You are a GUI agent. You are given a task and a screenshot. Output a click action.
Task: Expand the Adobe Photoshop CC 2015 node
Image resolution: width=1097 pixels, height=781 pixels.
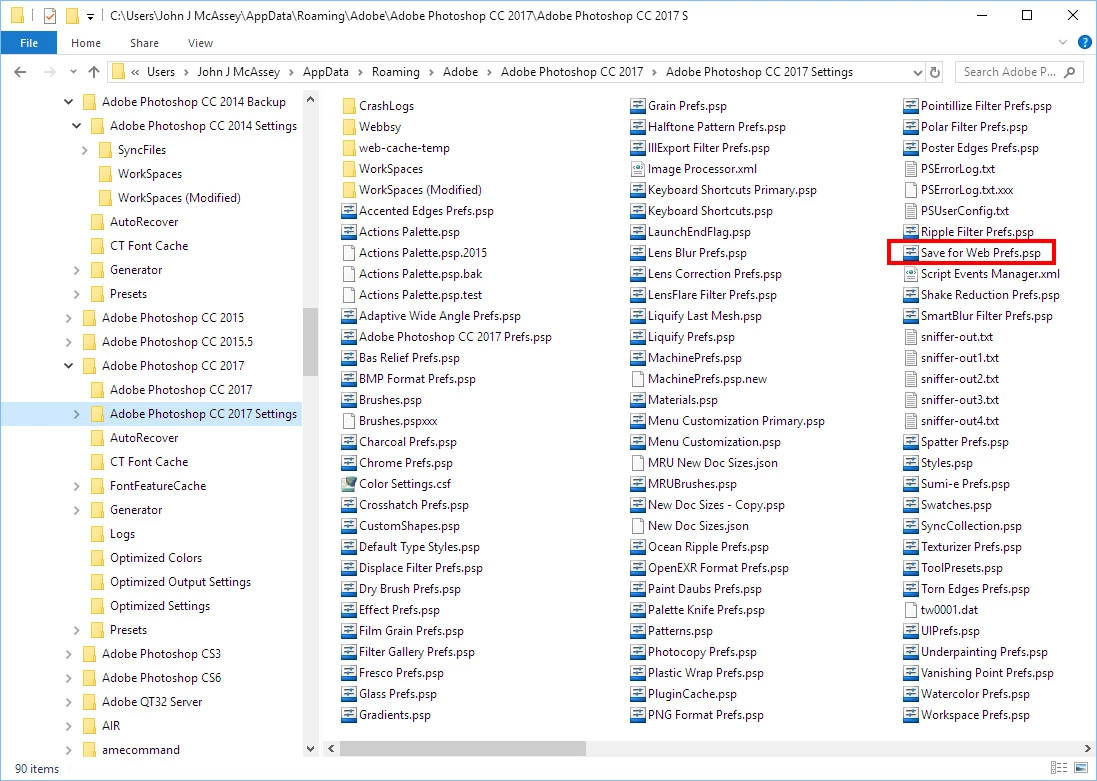pos(69,318)
